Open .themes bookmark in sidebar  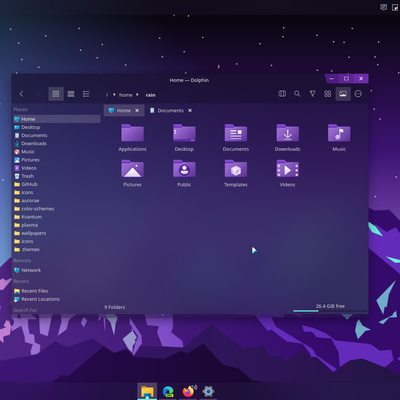(x=57, y=249)
